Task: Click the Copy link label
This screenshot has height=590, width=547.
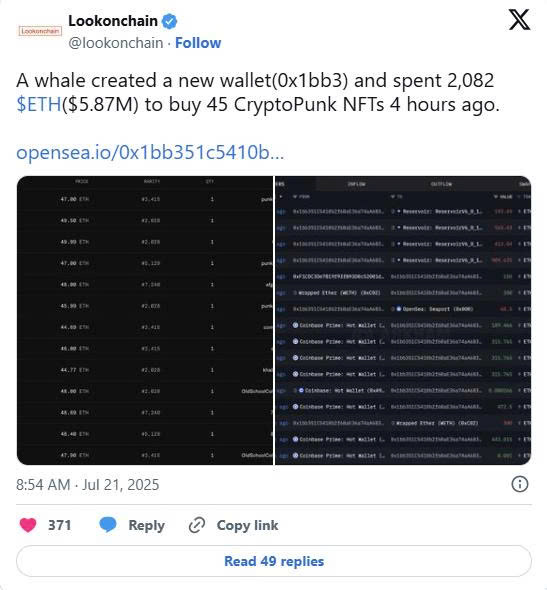Action: [247, 525]
